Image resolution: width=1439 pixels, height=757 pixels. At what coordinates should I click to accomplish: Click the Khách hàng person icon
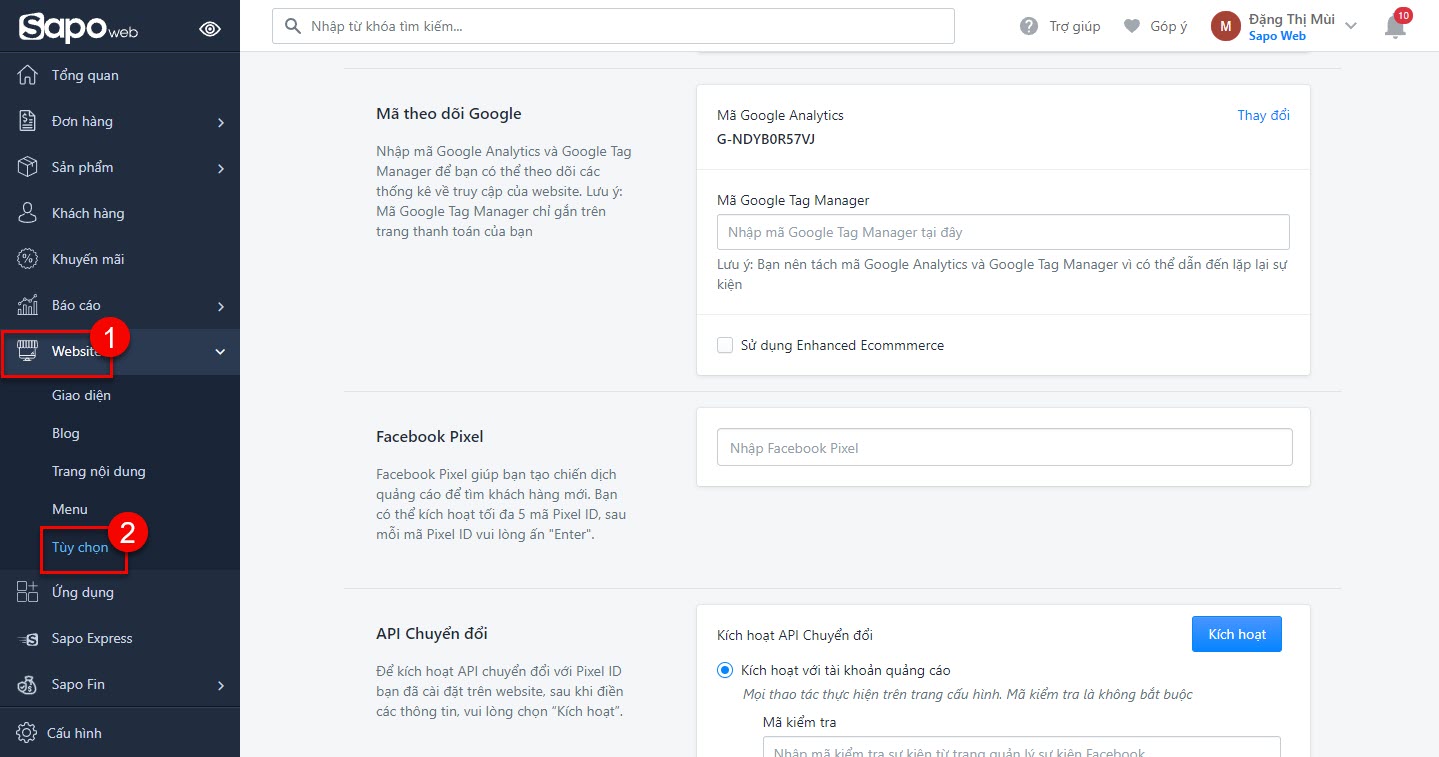[28, 213]
